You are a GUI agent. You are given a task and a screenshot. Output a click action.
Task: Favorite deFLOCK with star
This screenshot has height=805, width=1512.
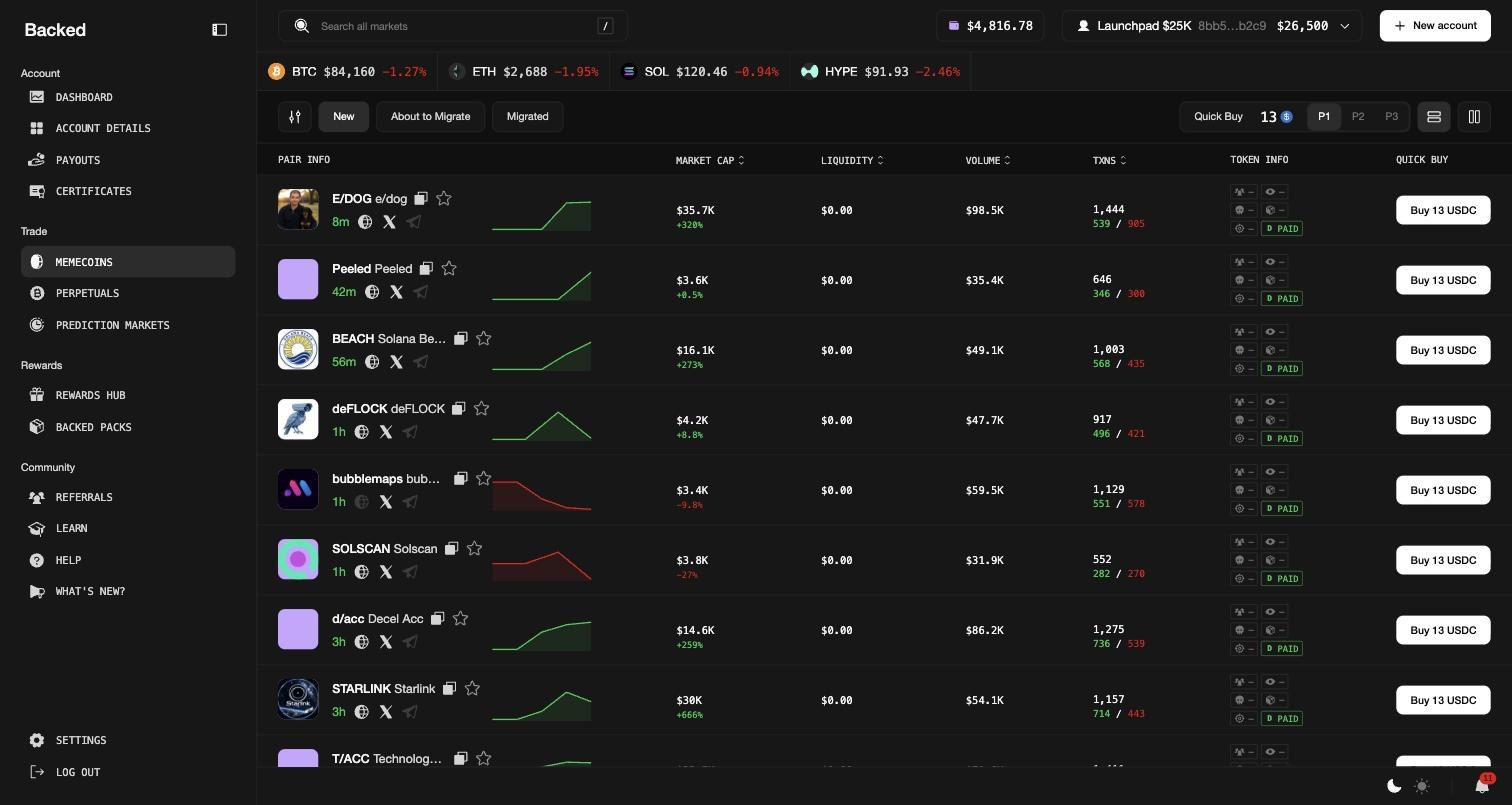[x=481, y=409]
